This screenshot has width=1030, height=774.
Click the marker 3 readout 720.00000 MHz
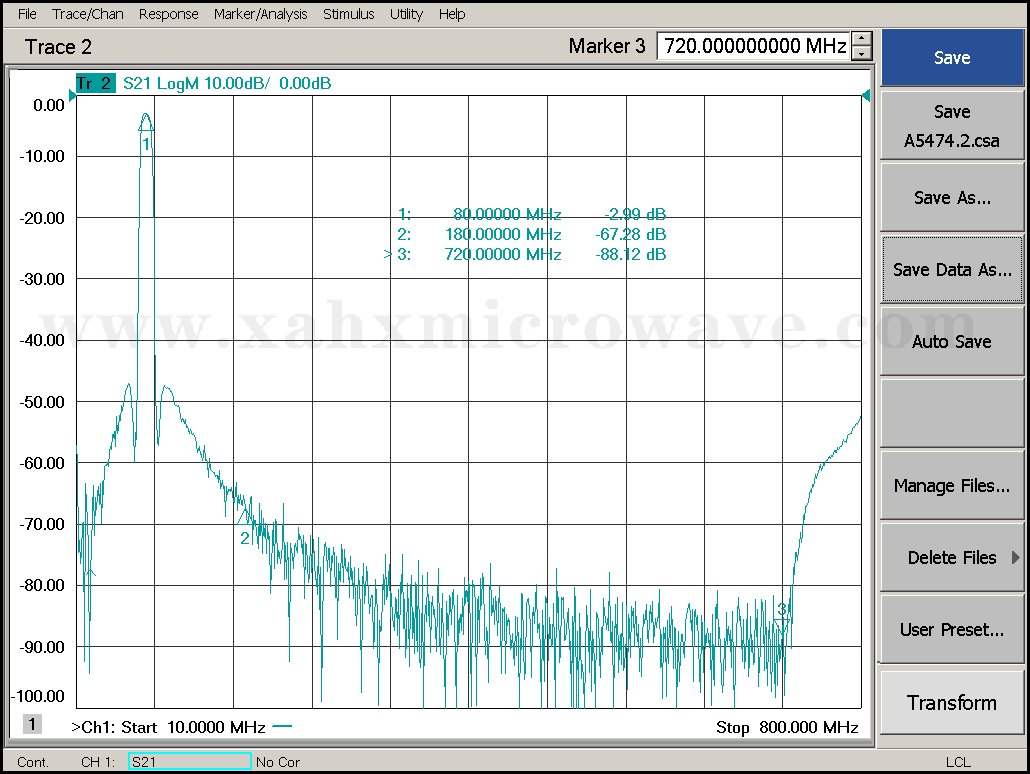[503, 254]
